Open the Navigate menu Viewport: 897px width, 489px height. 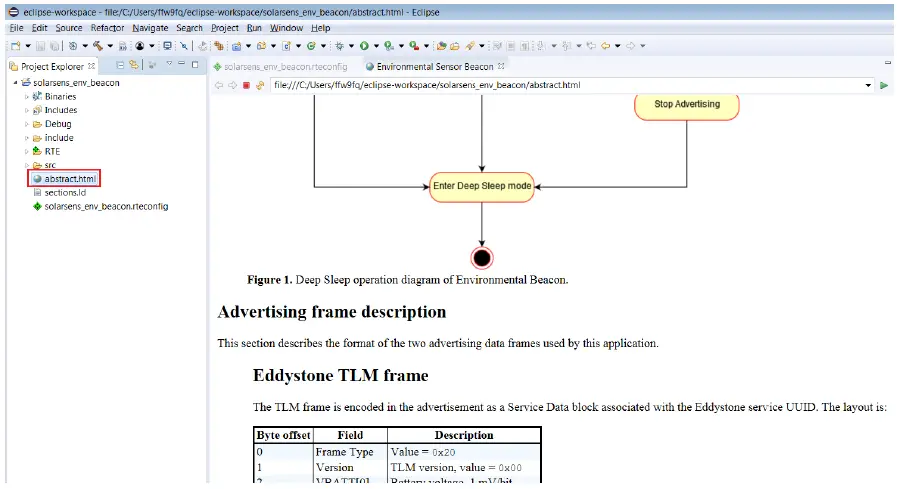click(x=150, y=27)
